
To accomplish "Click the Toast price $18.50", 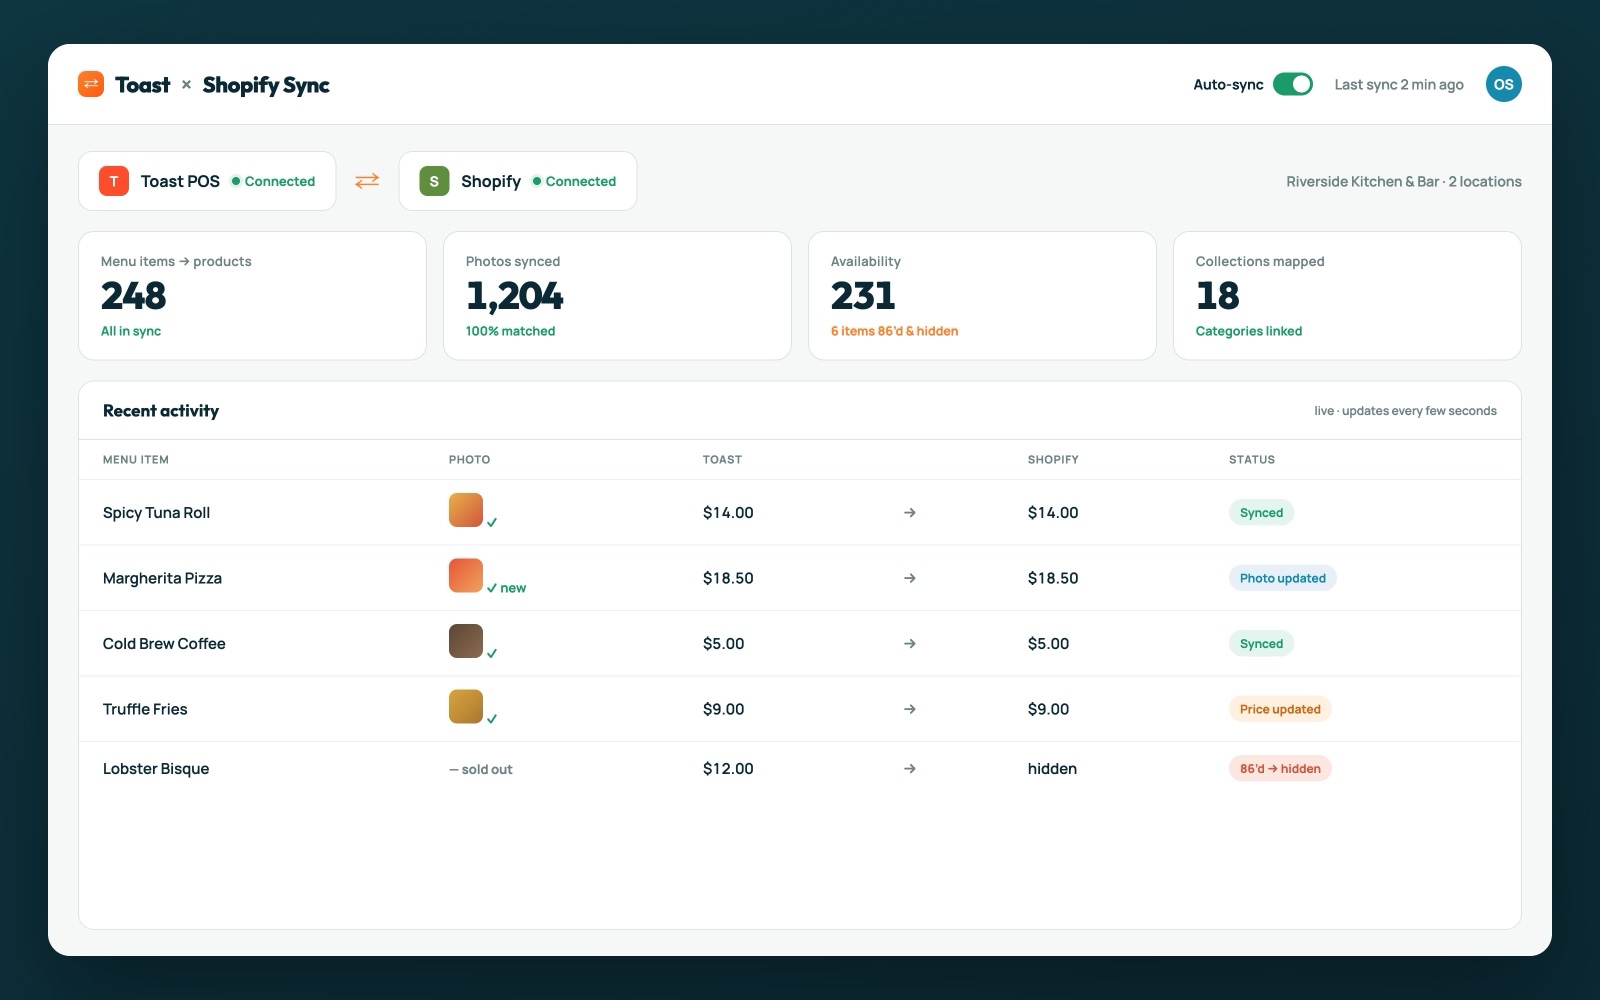I will pyautogui.click(x=728, y=578).
